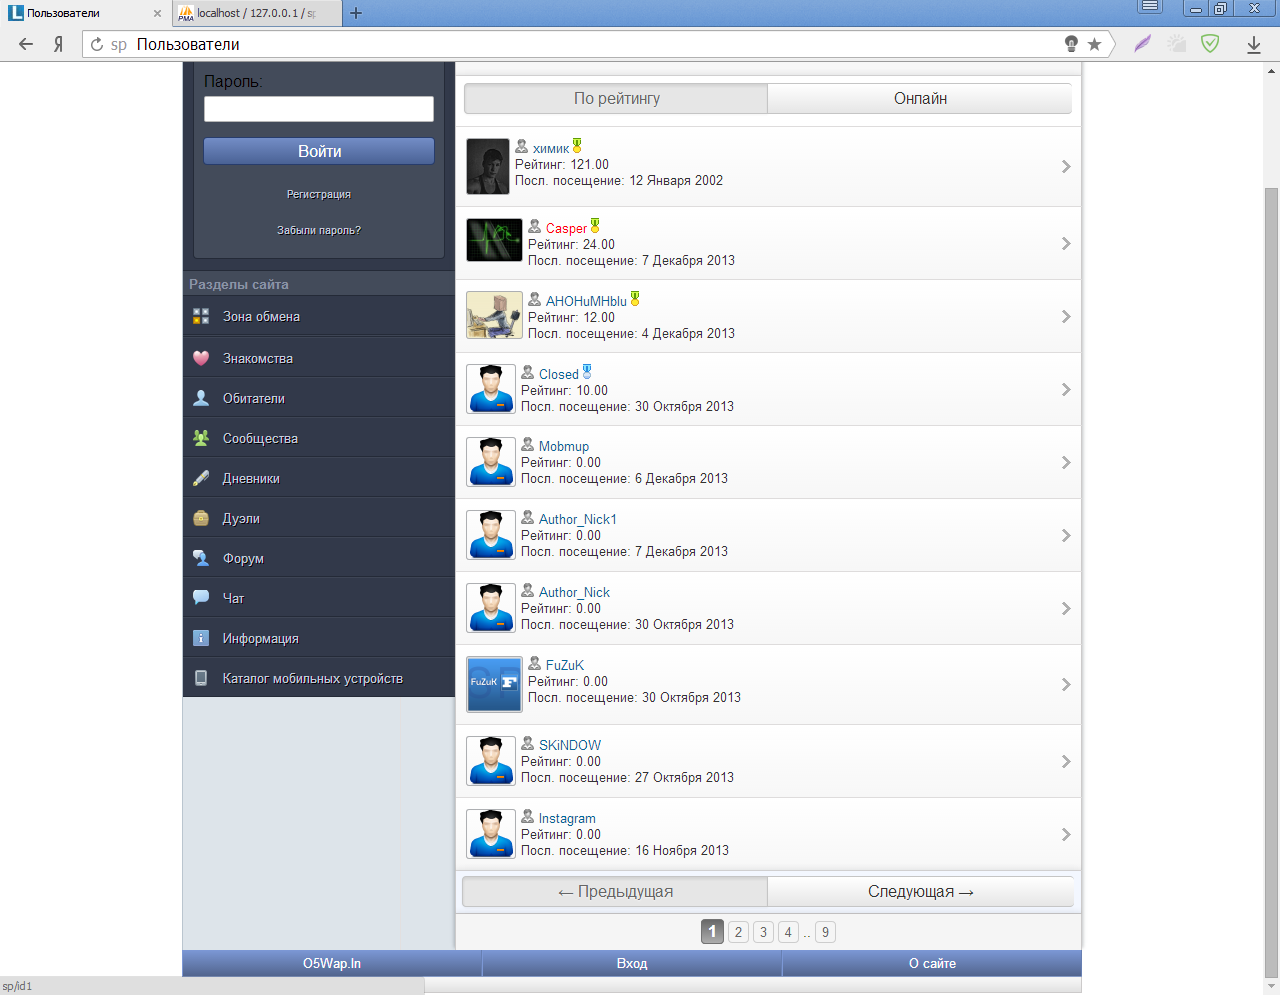The height and width of the screenshot is (995, 1280).
Task: Open the FuZuK row chevron
Action: click(1066, 685)
